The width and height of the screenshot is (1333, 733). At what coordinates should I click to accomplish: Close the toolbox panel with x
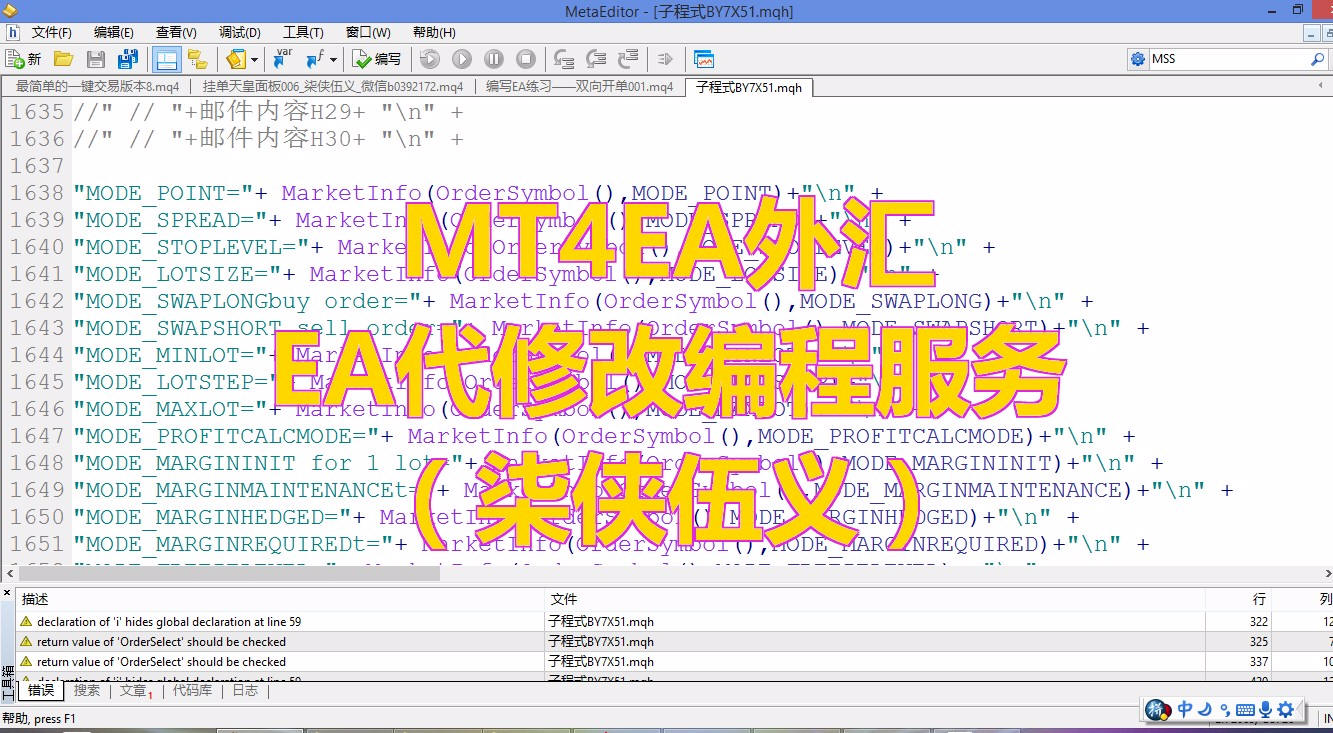[7, 592]
